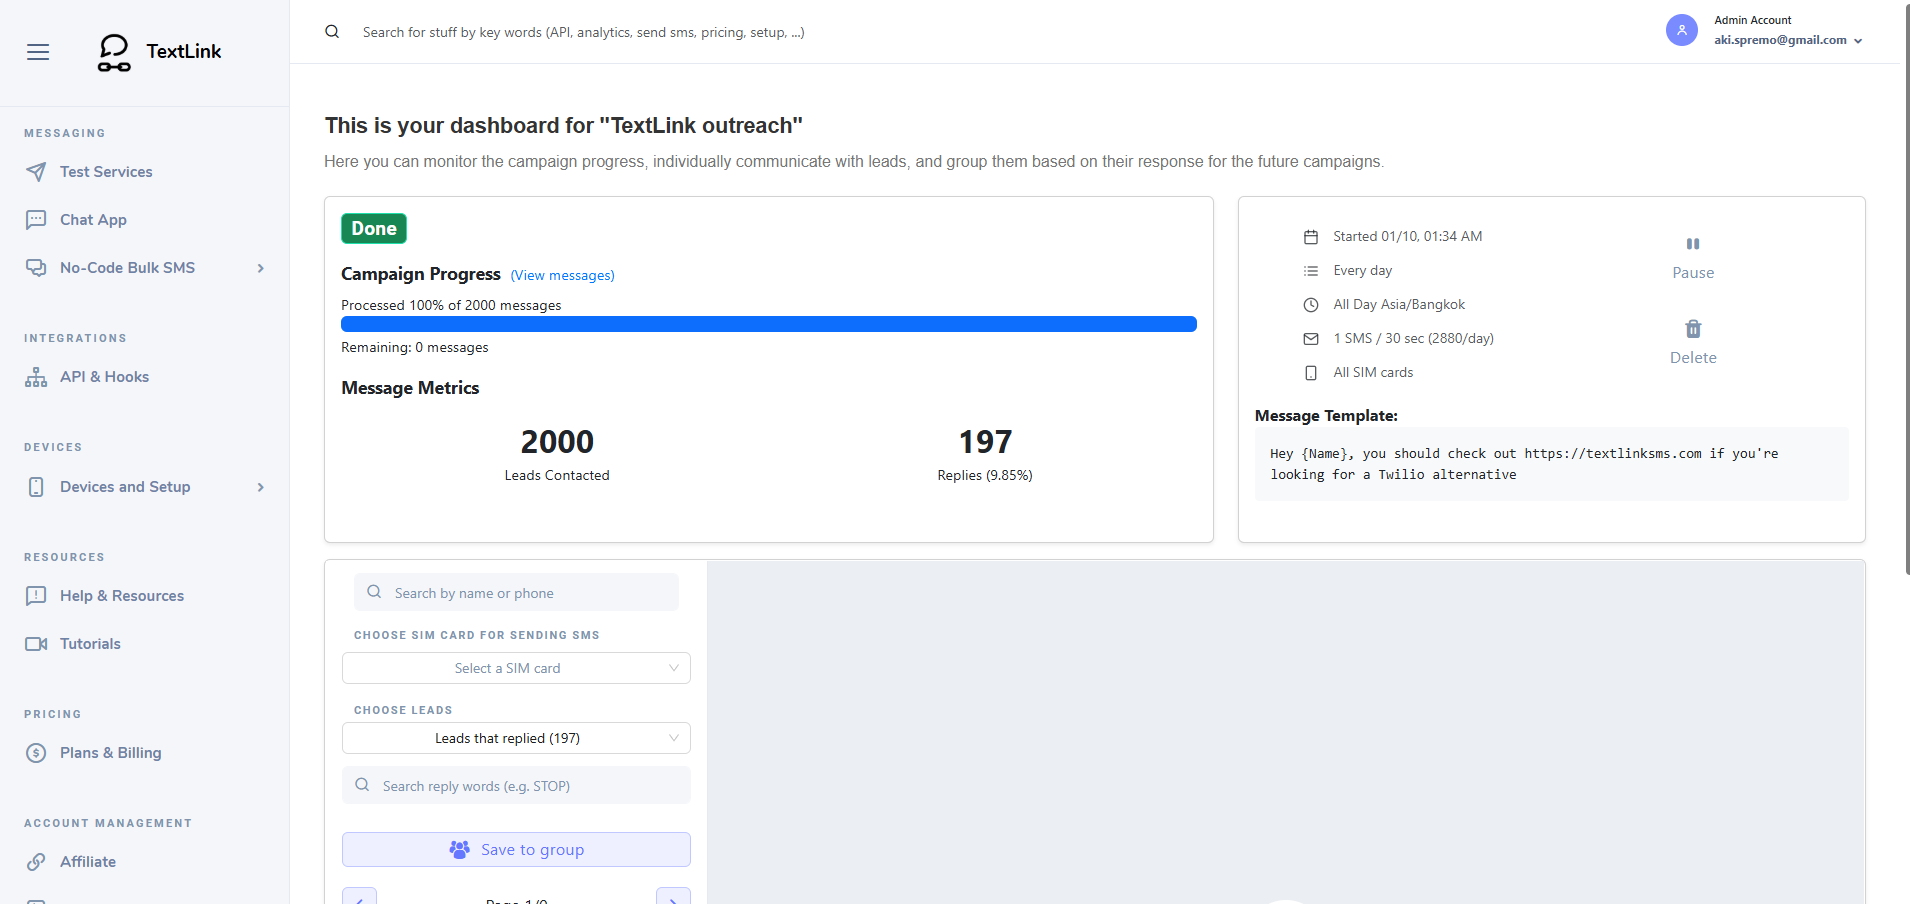This screenshot has height=904, width=1910.
Task: Pause the campaign with pause icon
Action: [1692, 244]
